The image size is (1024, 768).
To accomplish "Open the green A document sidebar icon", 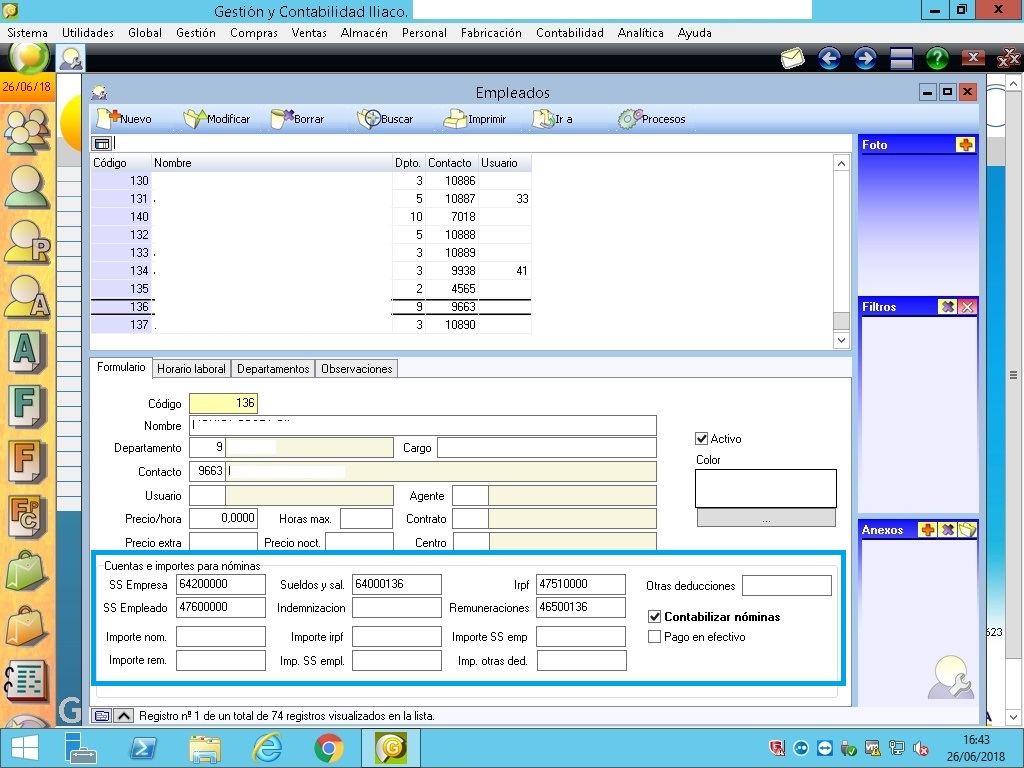I will (x=27, y=350).
